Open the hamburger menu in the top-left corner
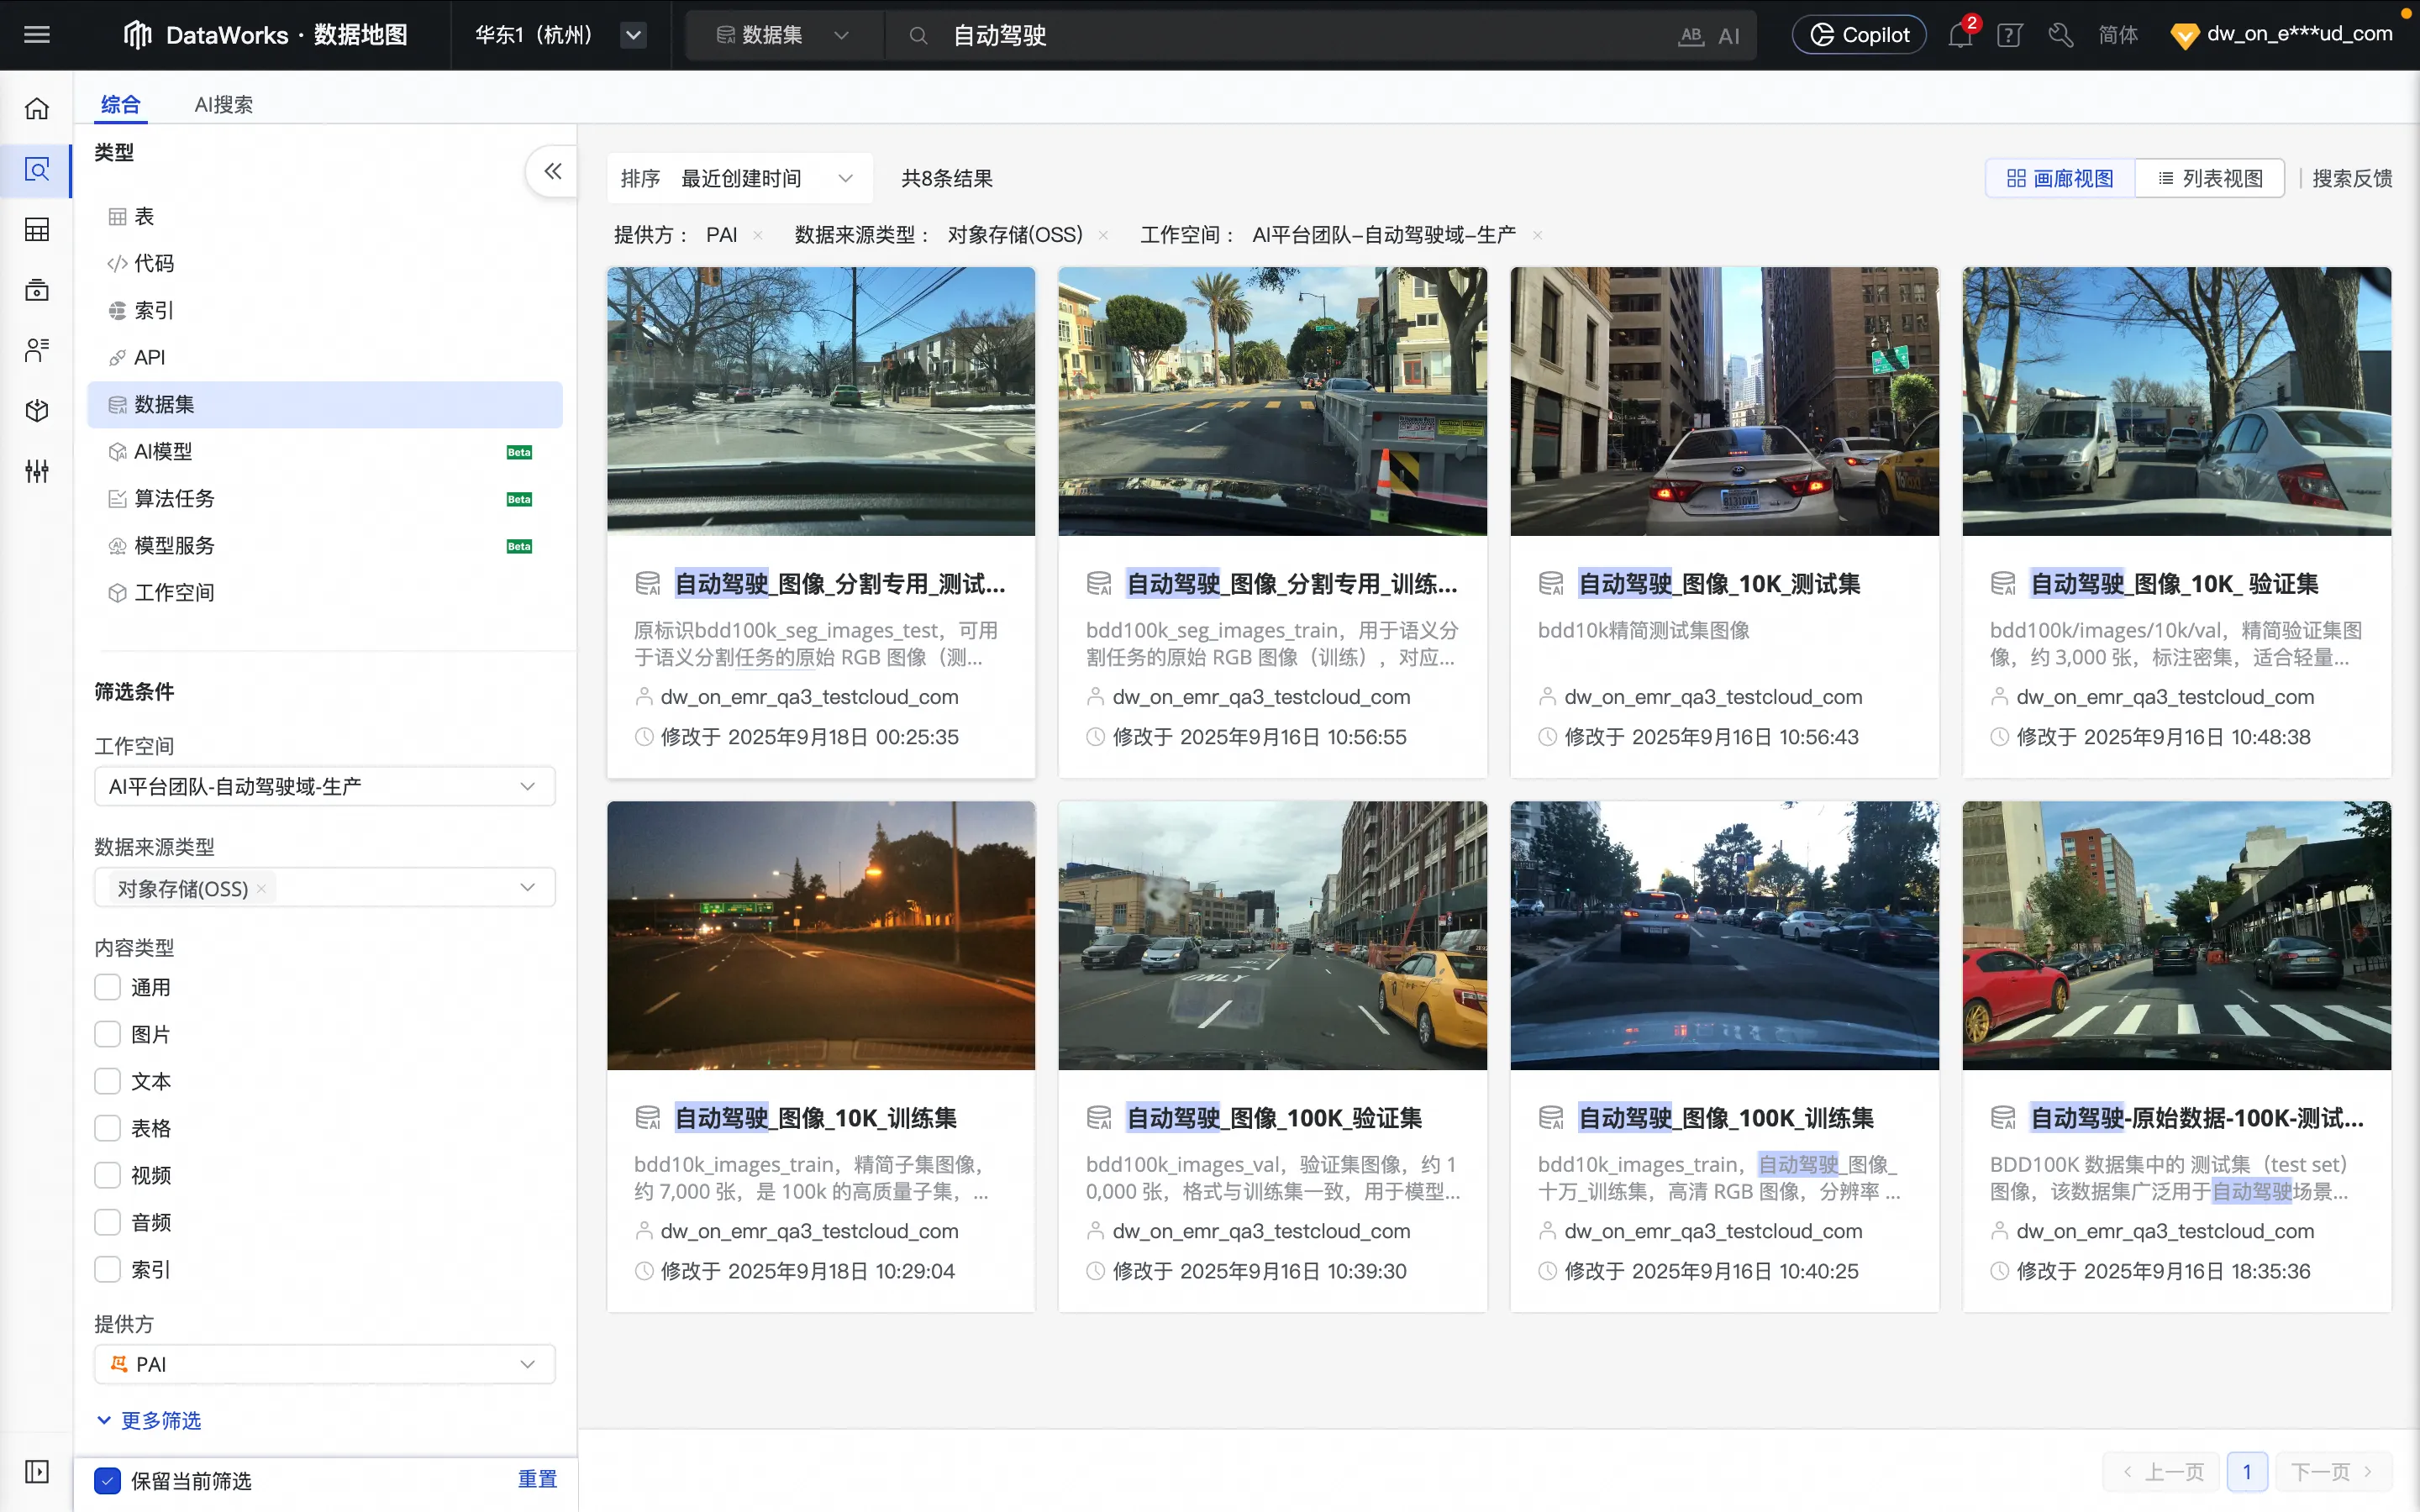The image size is (2420, 1512). (x=37, y=35)
